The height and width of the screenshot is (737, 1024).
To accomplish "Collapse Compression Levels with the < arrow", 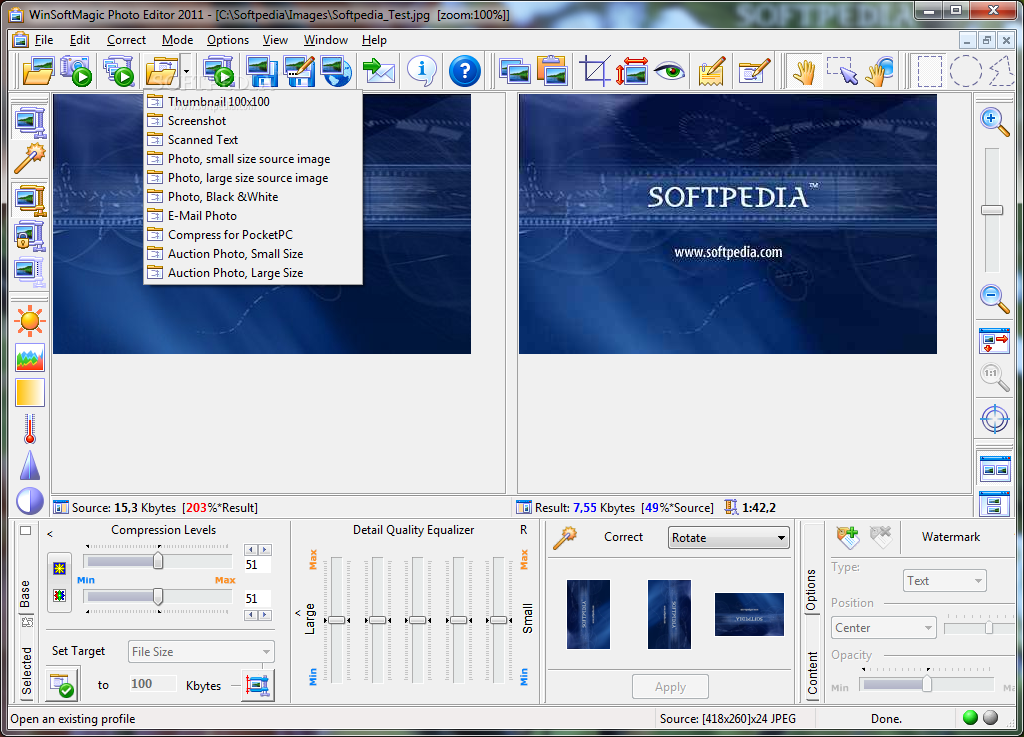I will click(x=50, y=534).
